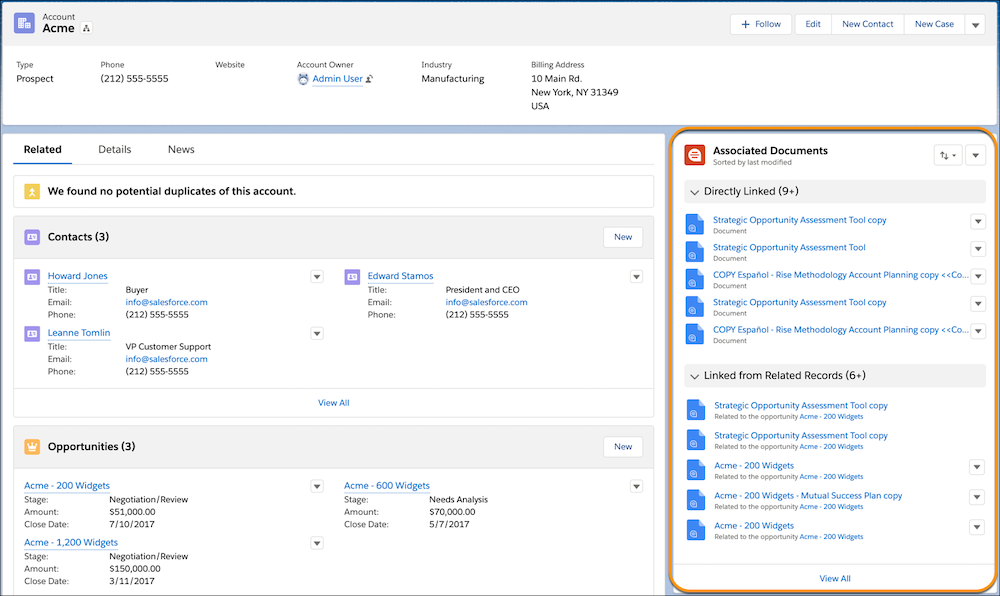The height and width of the screenshot is (596, 1000).
Task: Click the document icon beside Strategic Opportunity Assessment Tool
Action: (x=694, y=252)
